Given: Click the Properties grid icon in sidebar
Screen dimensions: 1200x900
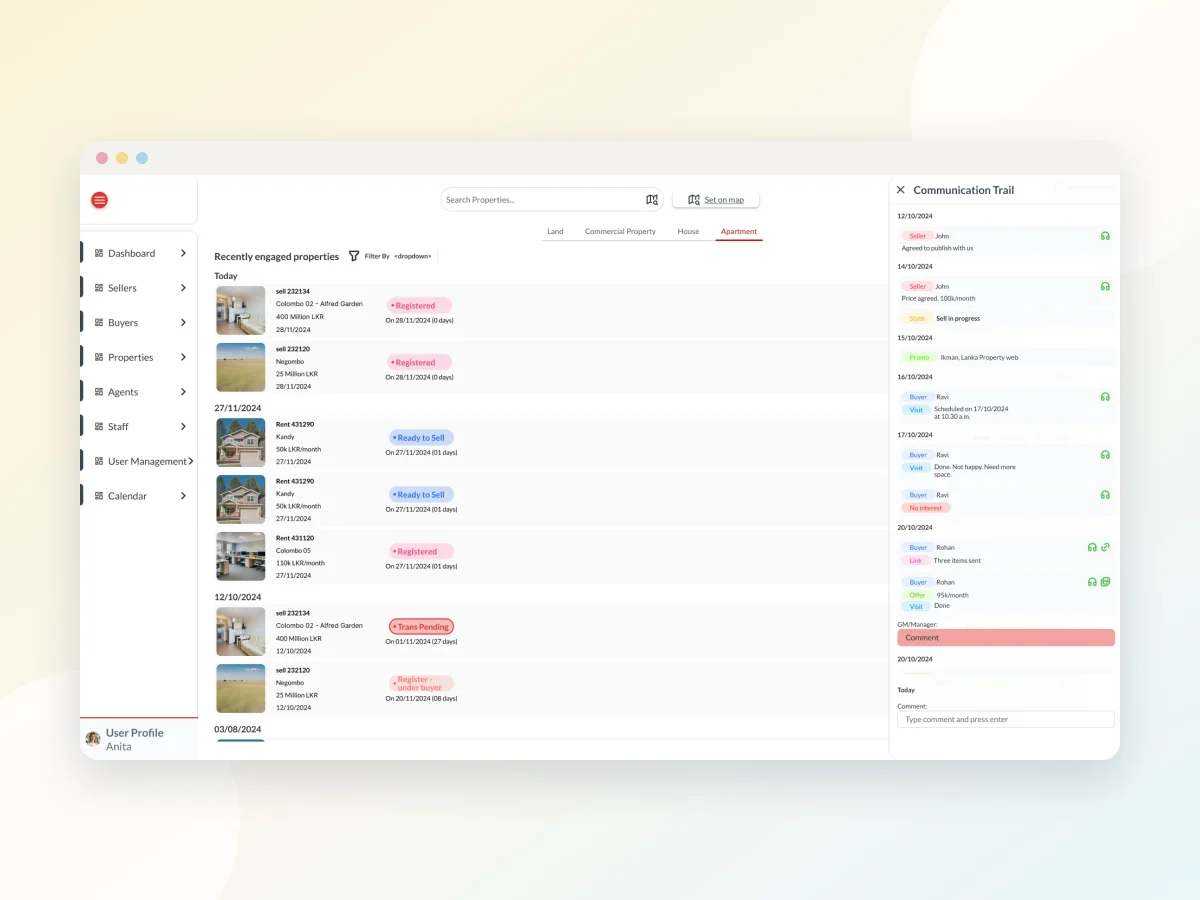Looking at the screenshot, I should point(99,357).
